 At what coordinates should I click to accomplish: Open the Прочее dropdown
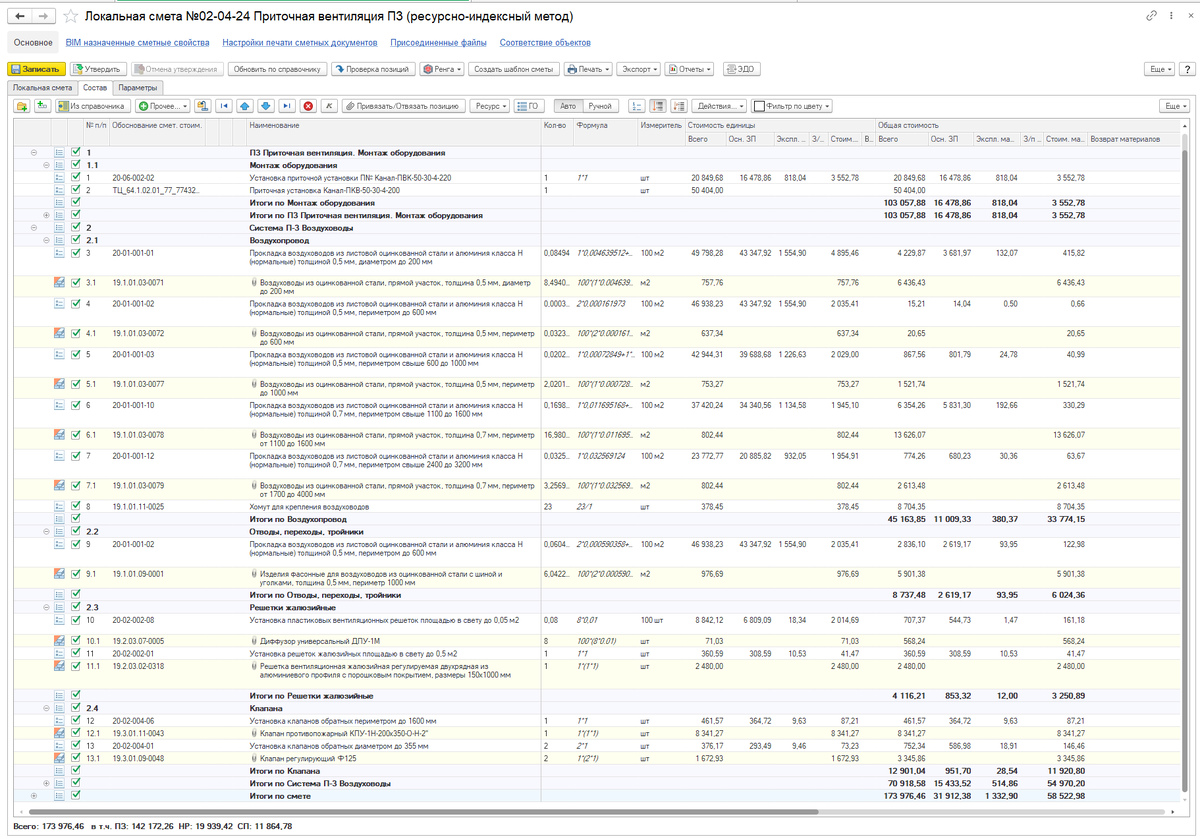click(162, 105)
